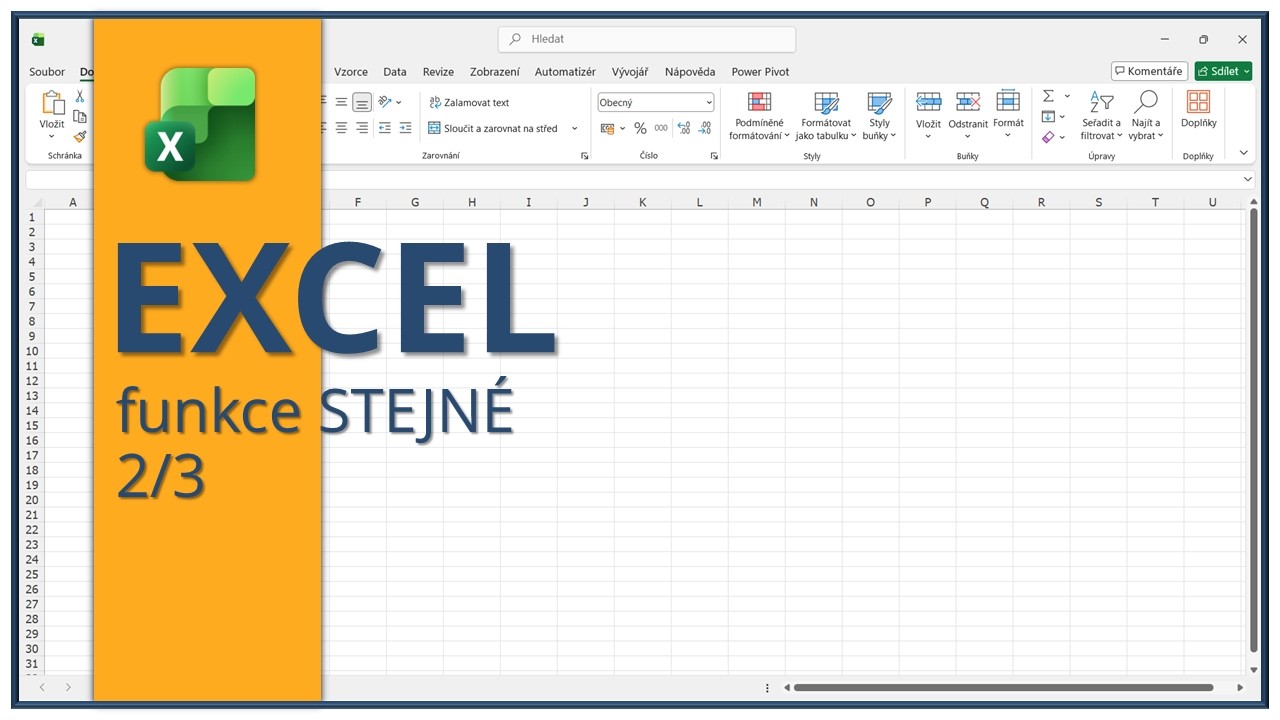This screenshot has height=720, width=1280.
Task: Click Formátovat jako tabulku
Action: pos(826,116)
